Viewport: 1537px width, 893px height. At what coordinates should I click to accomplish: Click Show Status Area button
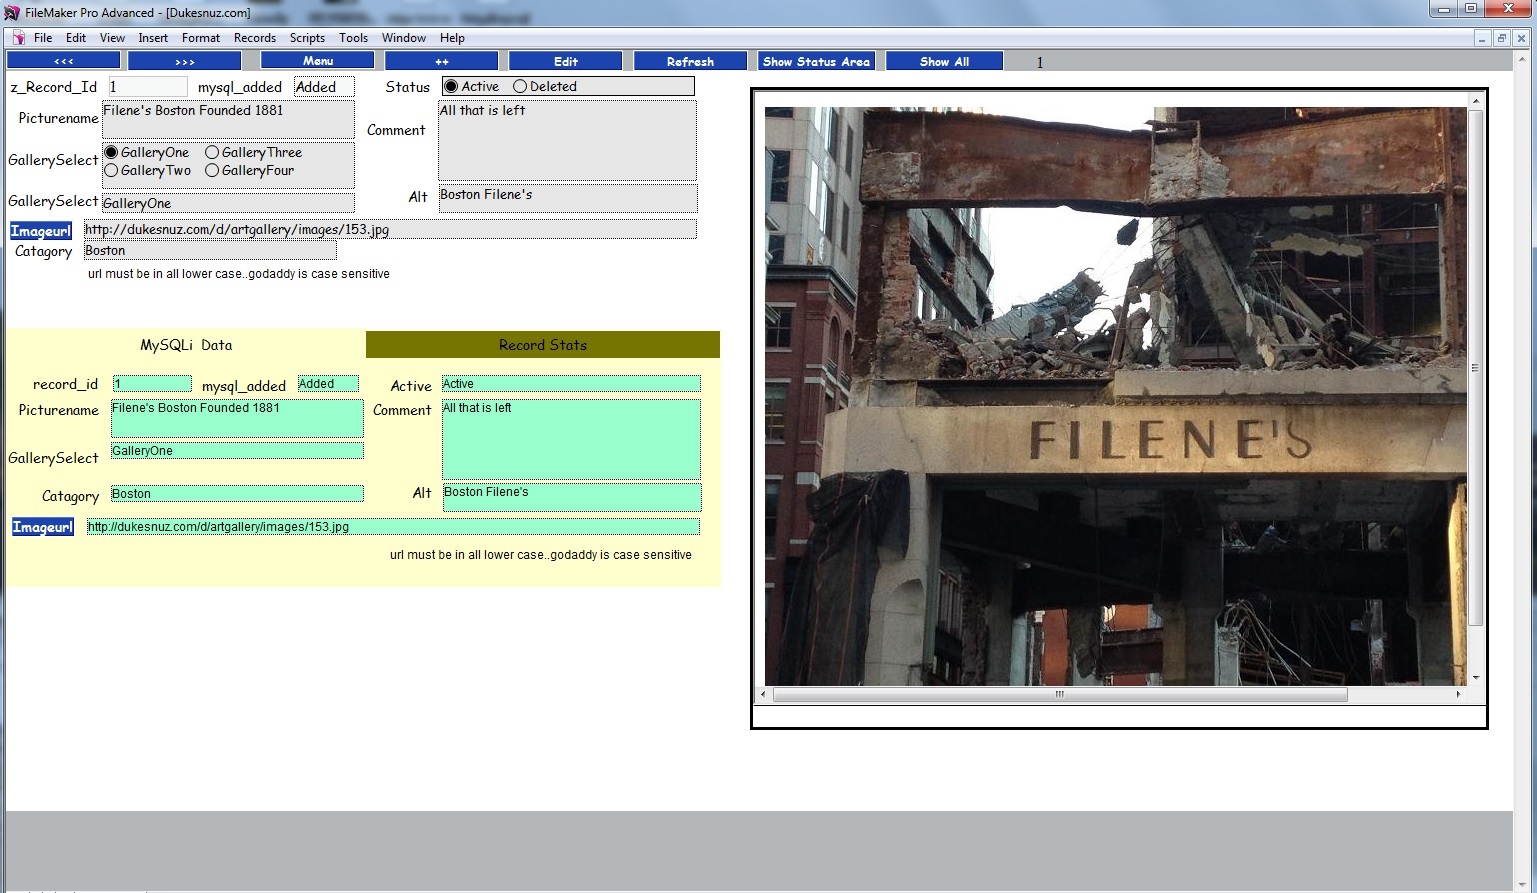816,62
